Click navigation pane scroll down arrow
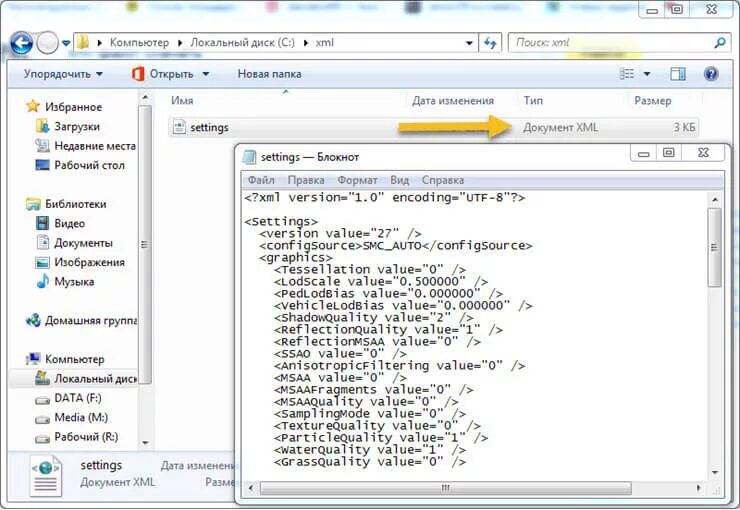Screen dimensions: 740x510 point(145,443)
